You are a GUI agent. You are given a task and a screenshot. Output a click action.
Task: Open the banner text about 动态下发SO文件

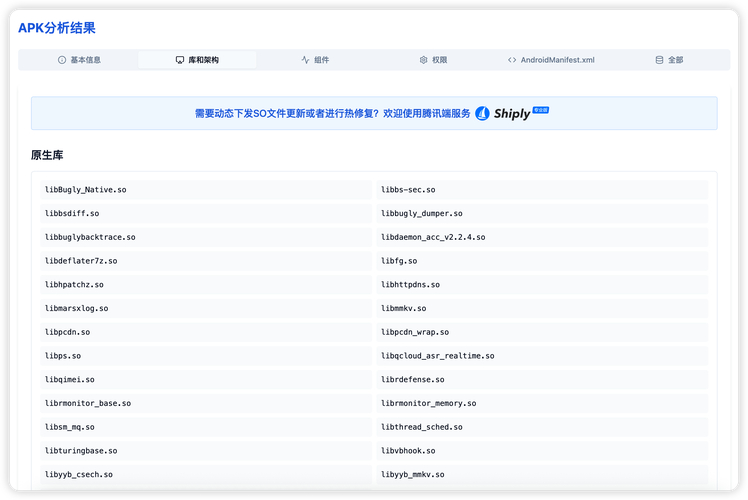332,114
